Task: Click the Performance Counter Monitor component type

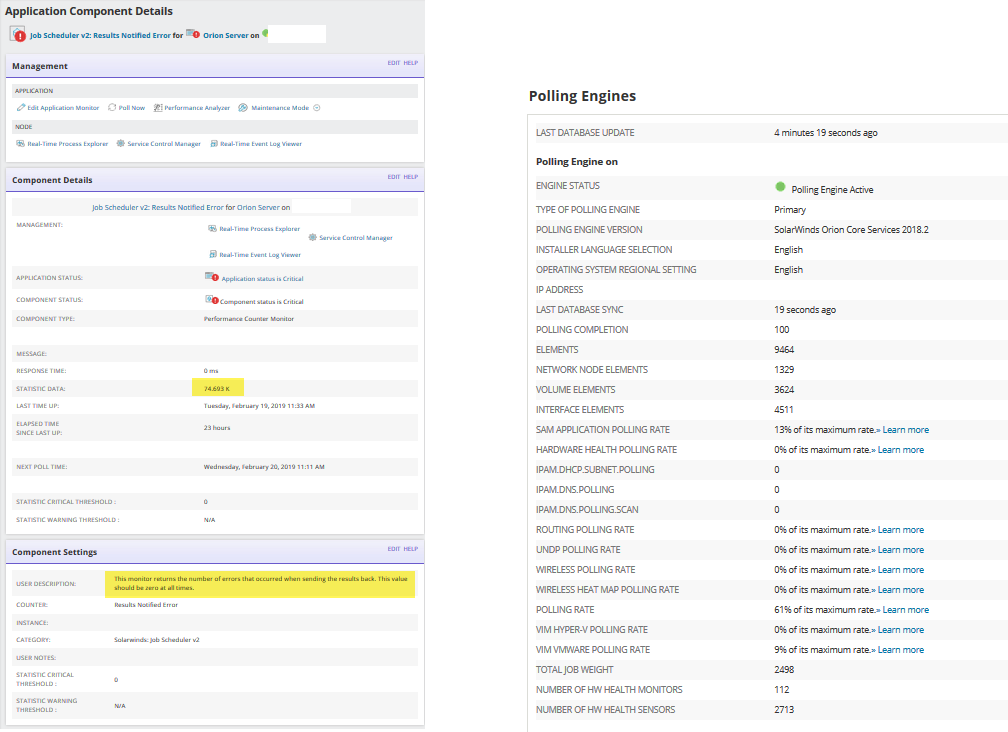Action: point(249,319)
